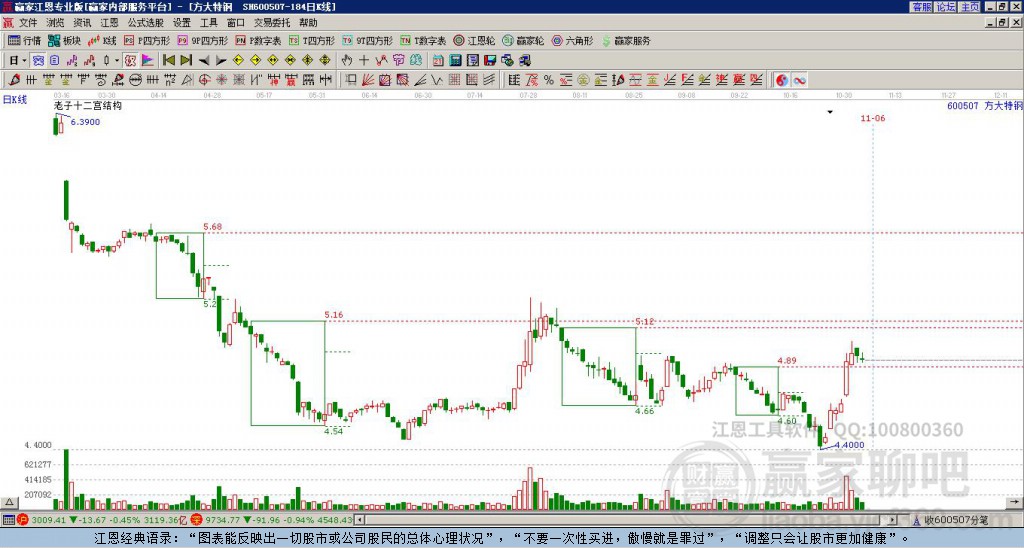Open the 江恩 menu
The height and width of the screenshot is (548, 1024).
click(109, 23)
